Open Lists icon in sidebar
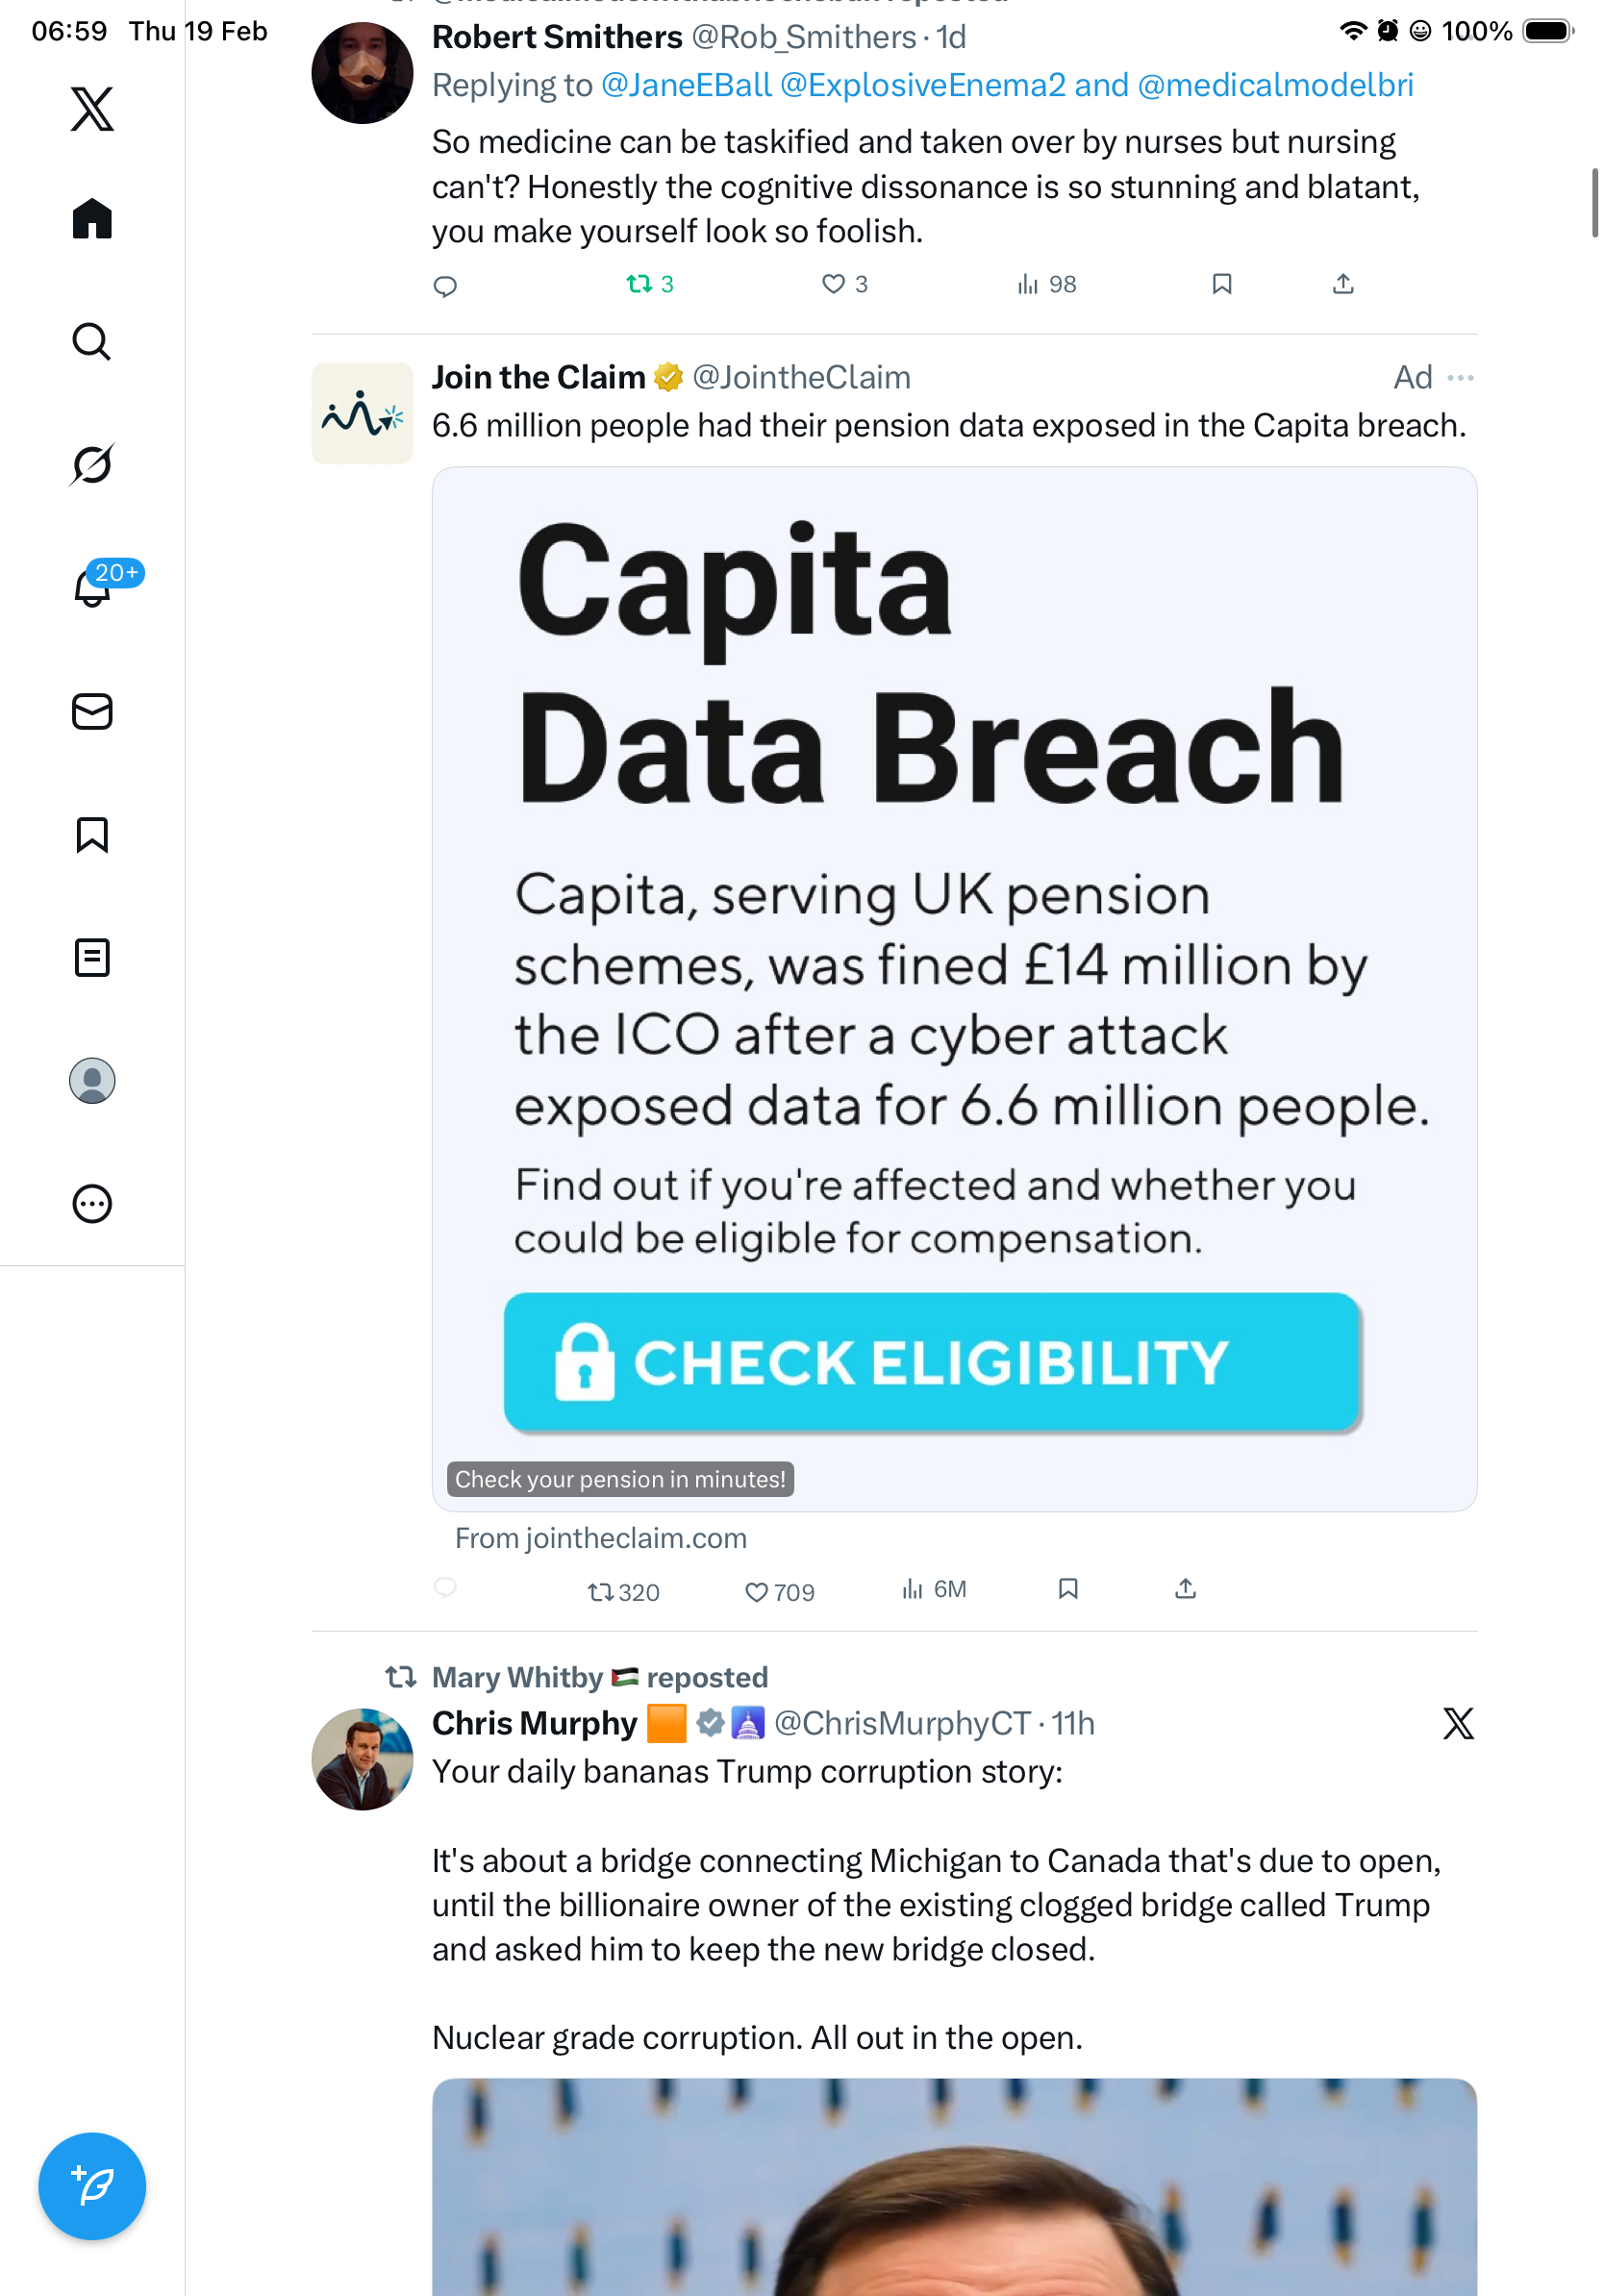 [x=92, y=958]
